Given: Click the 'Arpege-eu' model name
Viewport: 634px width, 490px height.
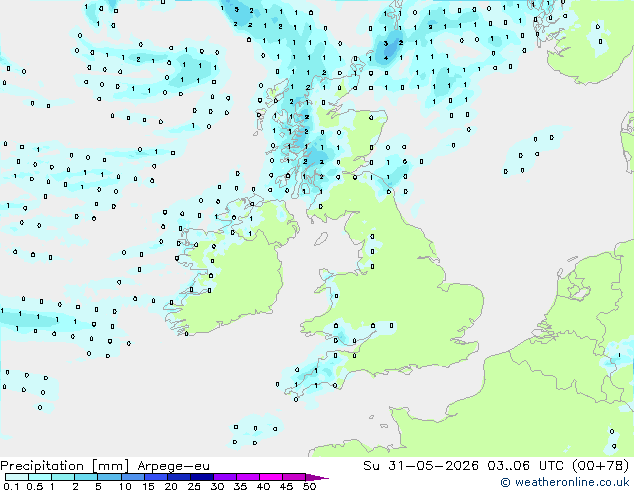Looking at the screenshot, I should point(173,467).
